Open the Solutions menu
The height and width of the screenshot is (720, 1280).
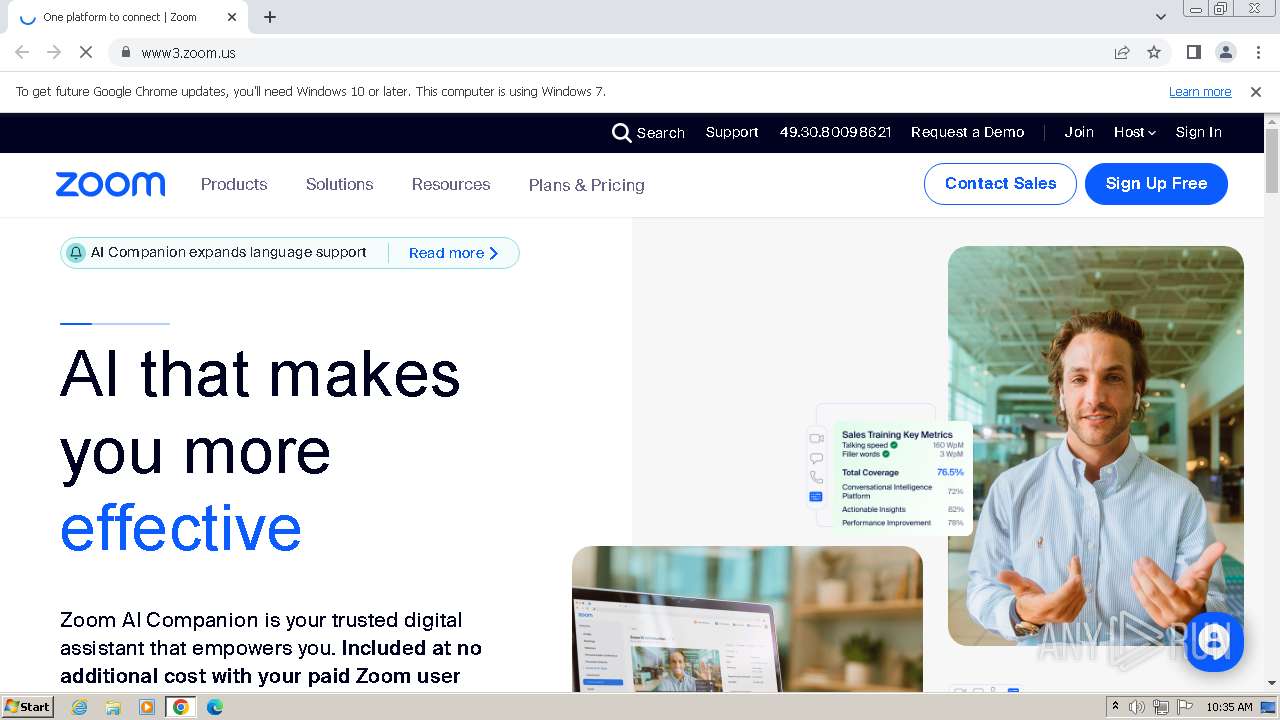[339, 184]
